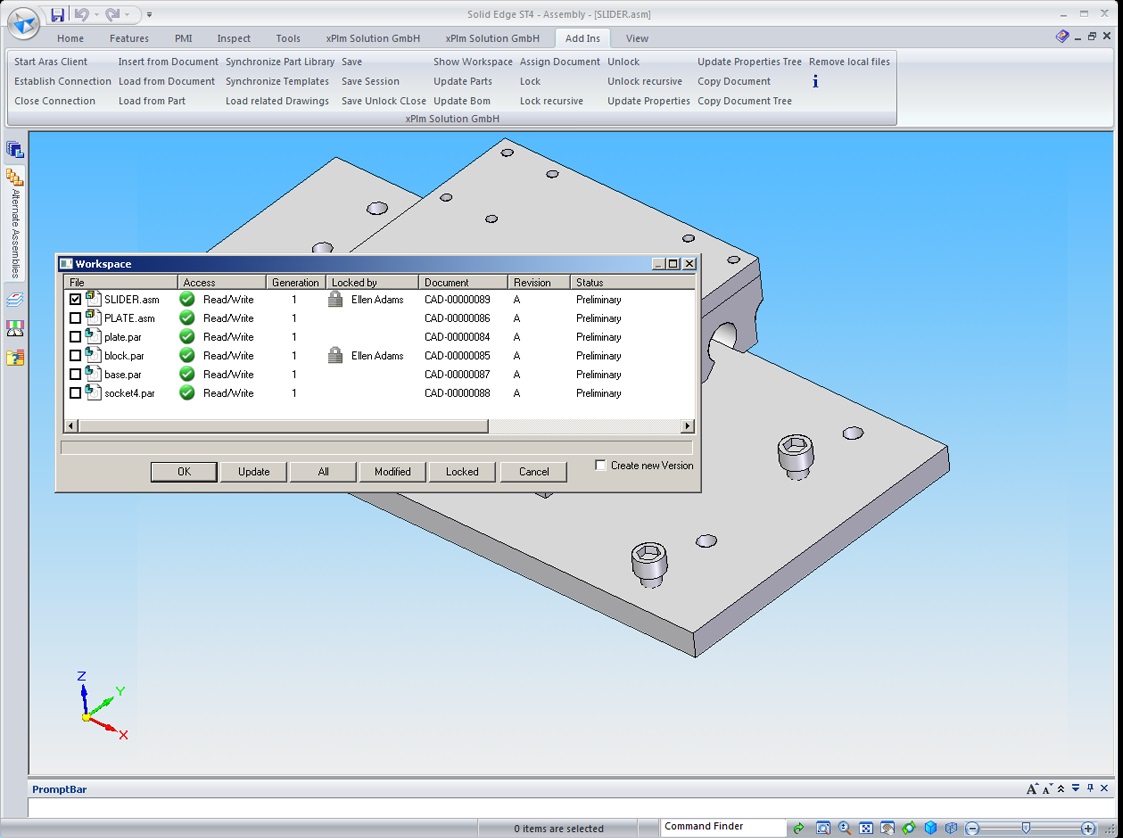This screenshot has width=1123, height=838.
Task: Switch to the PMI ribbon tab
Action: point(183,39)
